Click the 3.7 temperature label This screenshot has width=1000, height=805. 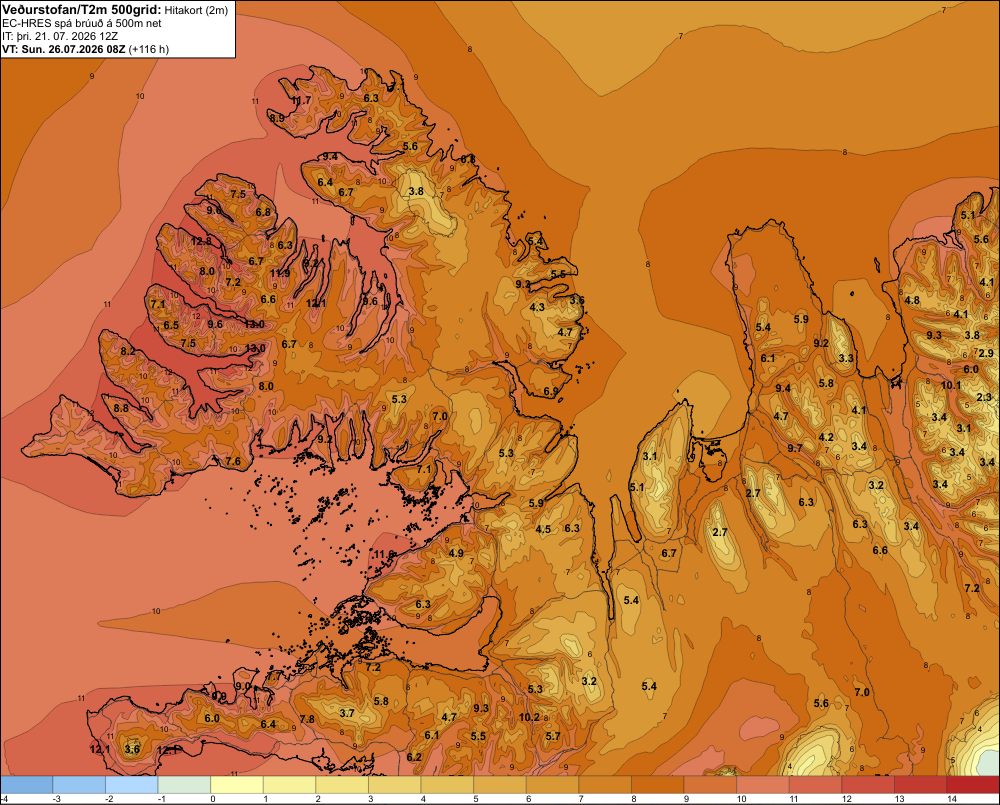pos(347,713)
